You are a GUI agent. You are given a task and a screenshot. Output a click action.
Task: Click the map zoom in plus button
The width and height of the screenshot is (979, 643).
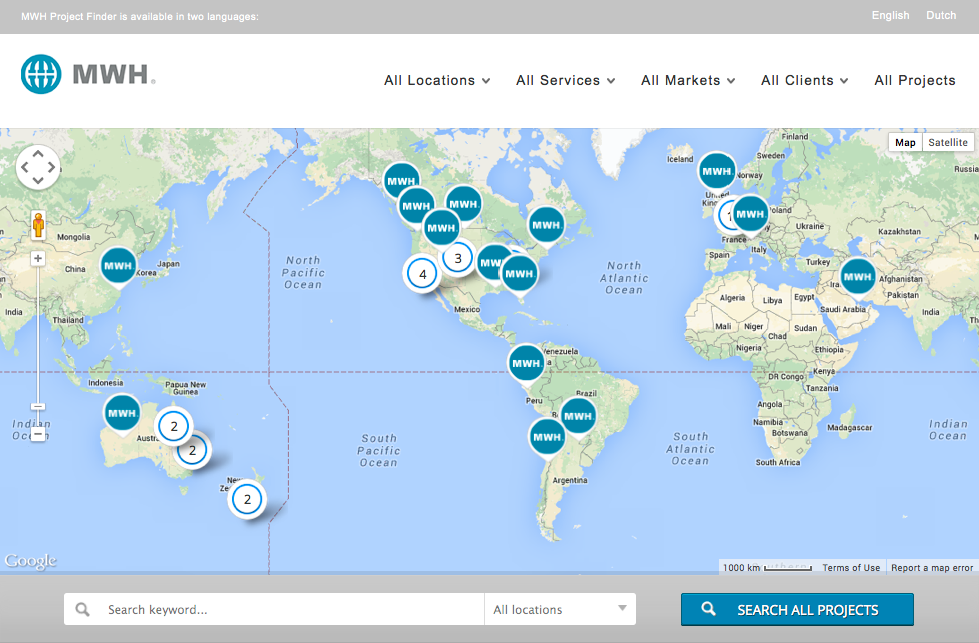coord(38,258)
